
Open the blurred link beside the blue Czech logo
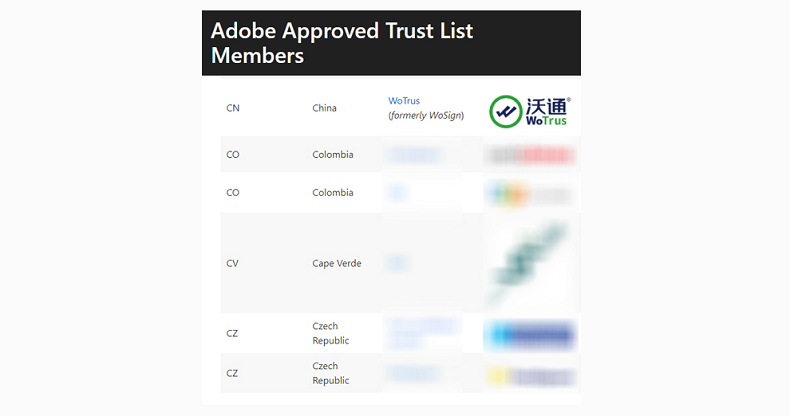point(421,333)
